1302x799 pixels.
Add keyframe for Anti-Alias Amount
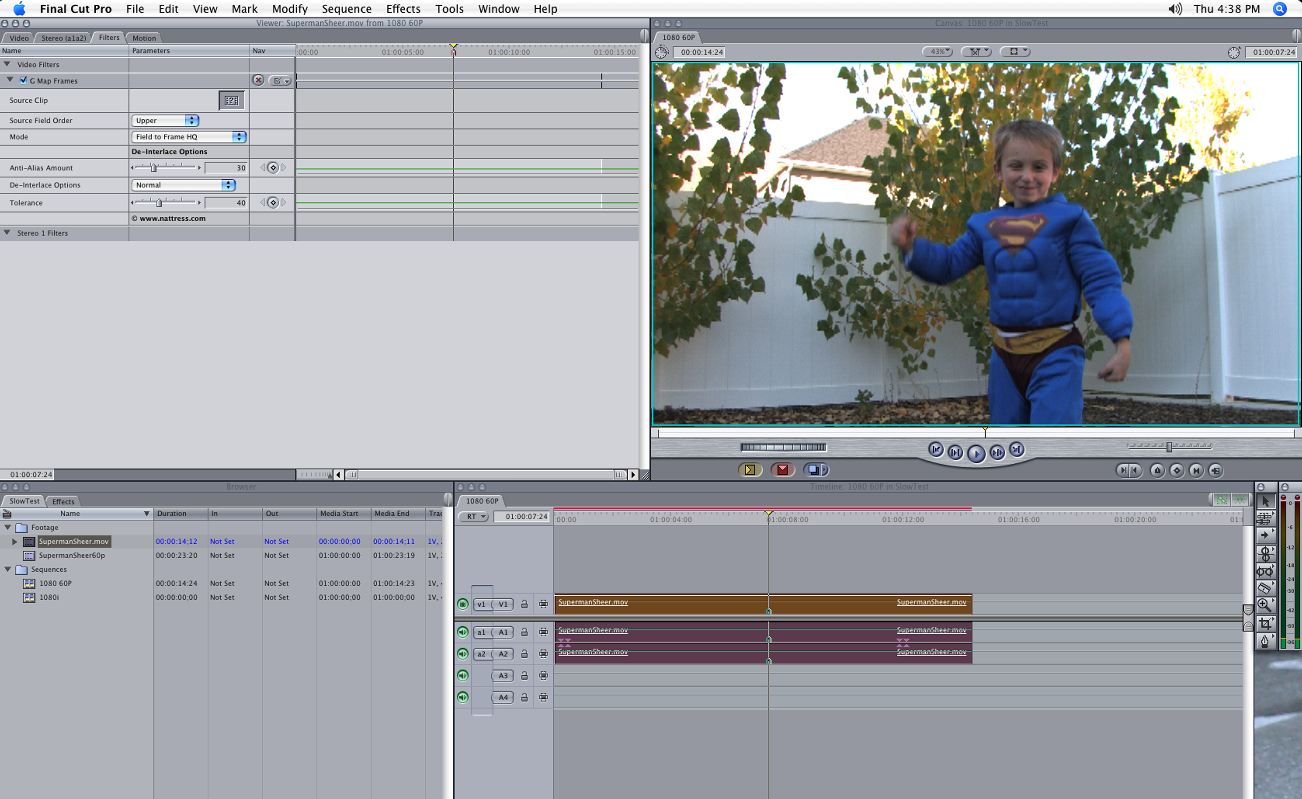272,168
